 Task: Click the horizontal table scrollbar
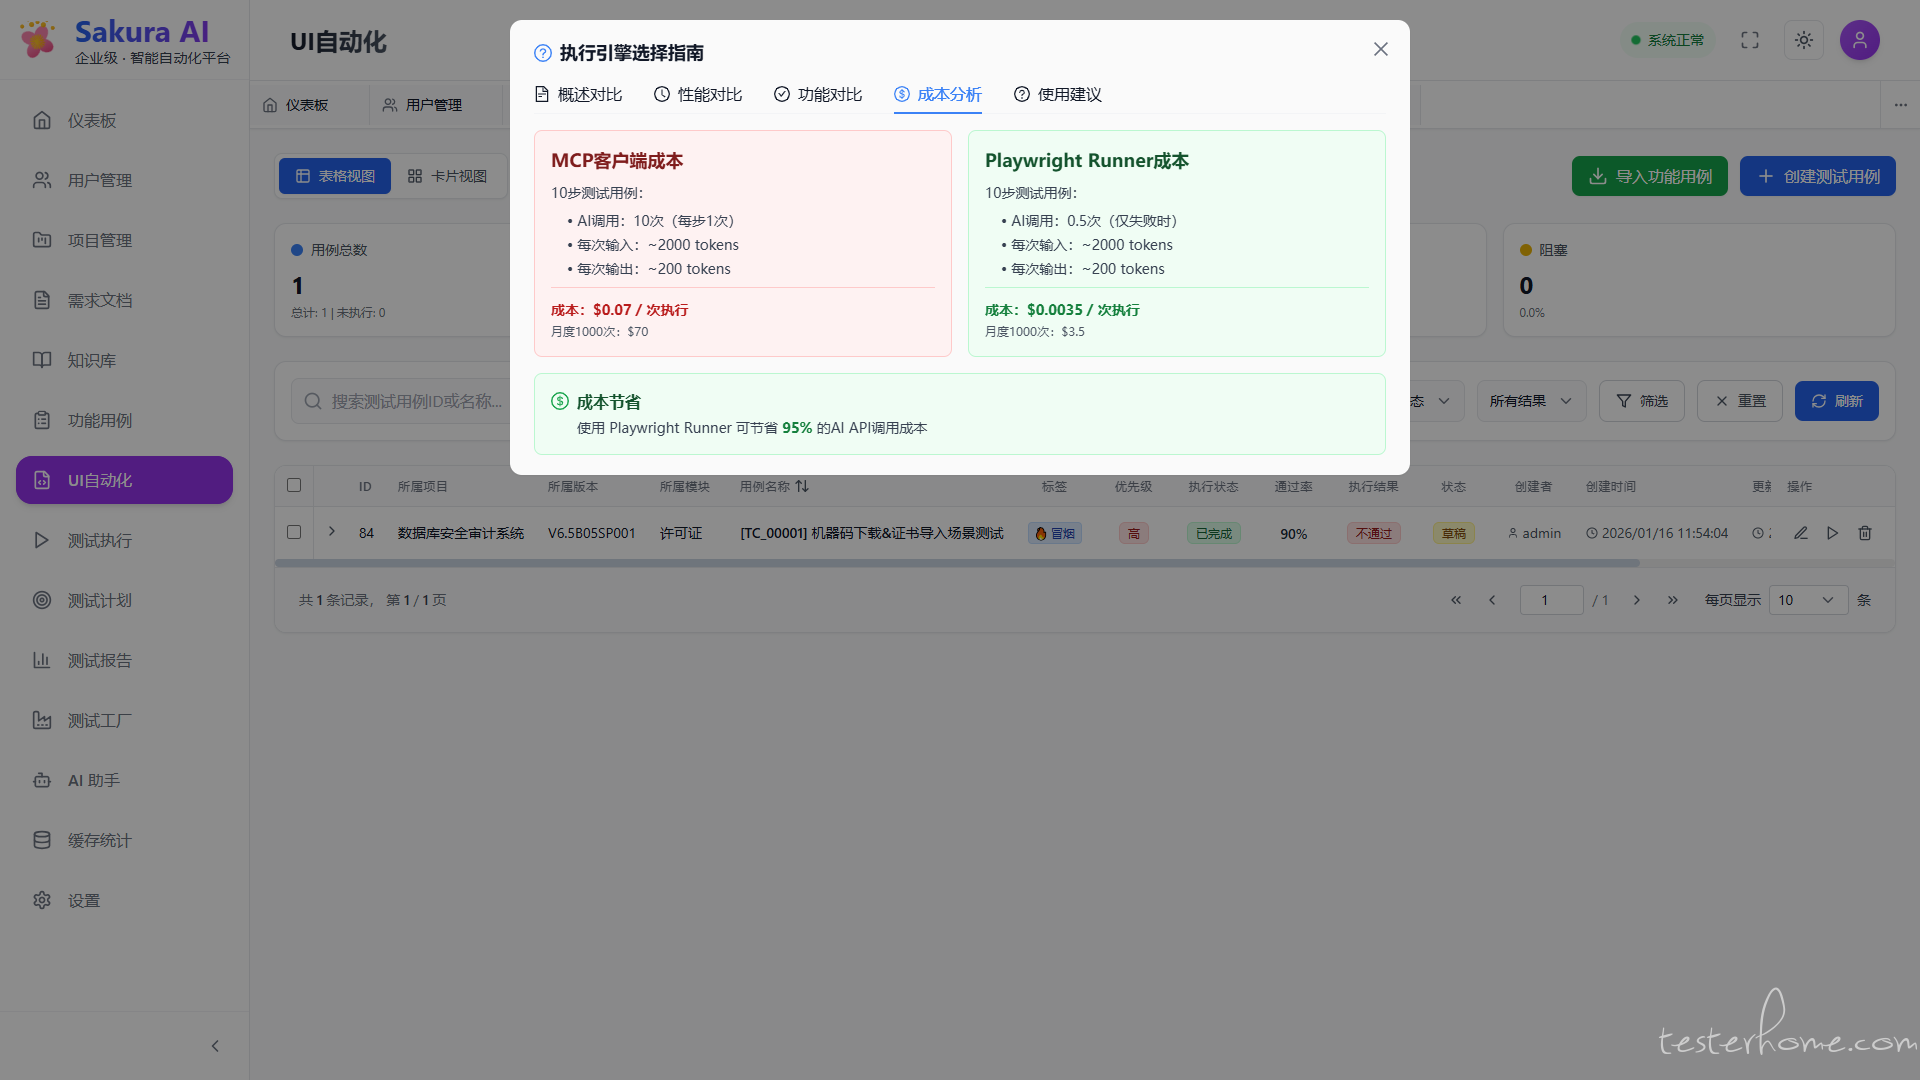(956, 563)
